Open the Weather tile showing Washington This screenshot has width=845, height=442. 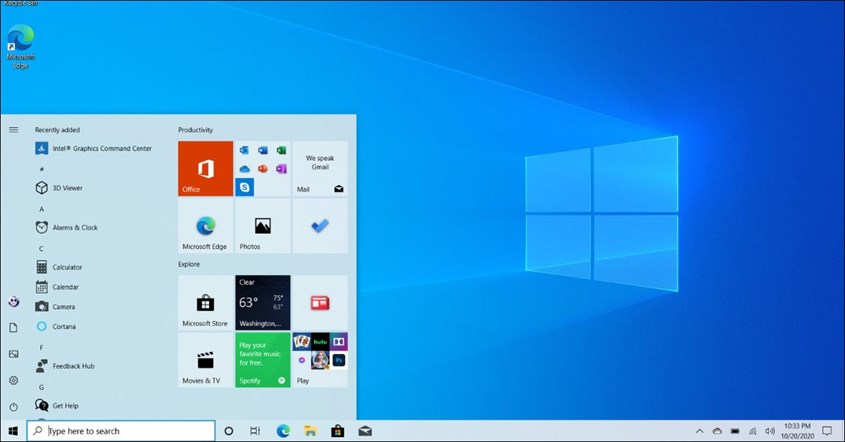262,303
